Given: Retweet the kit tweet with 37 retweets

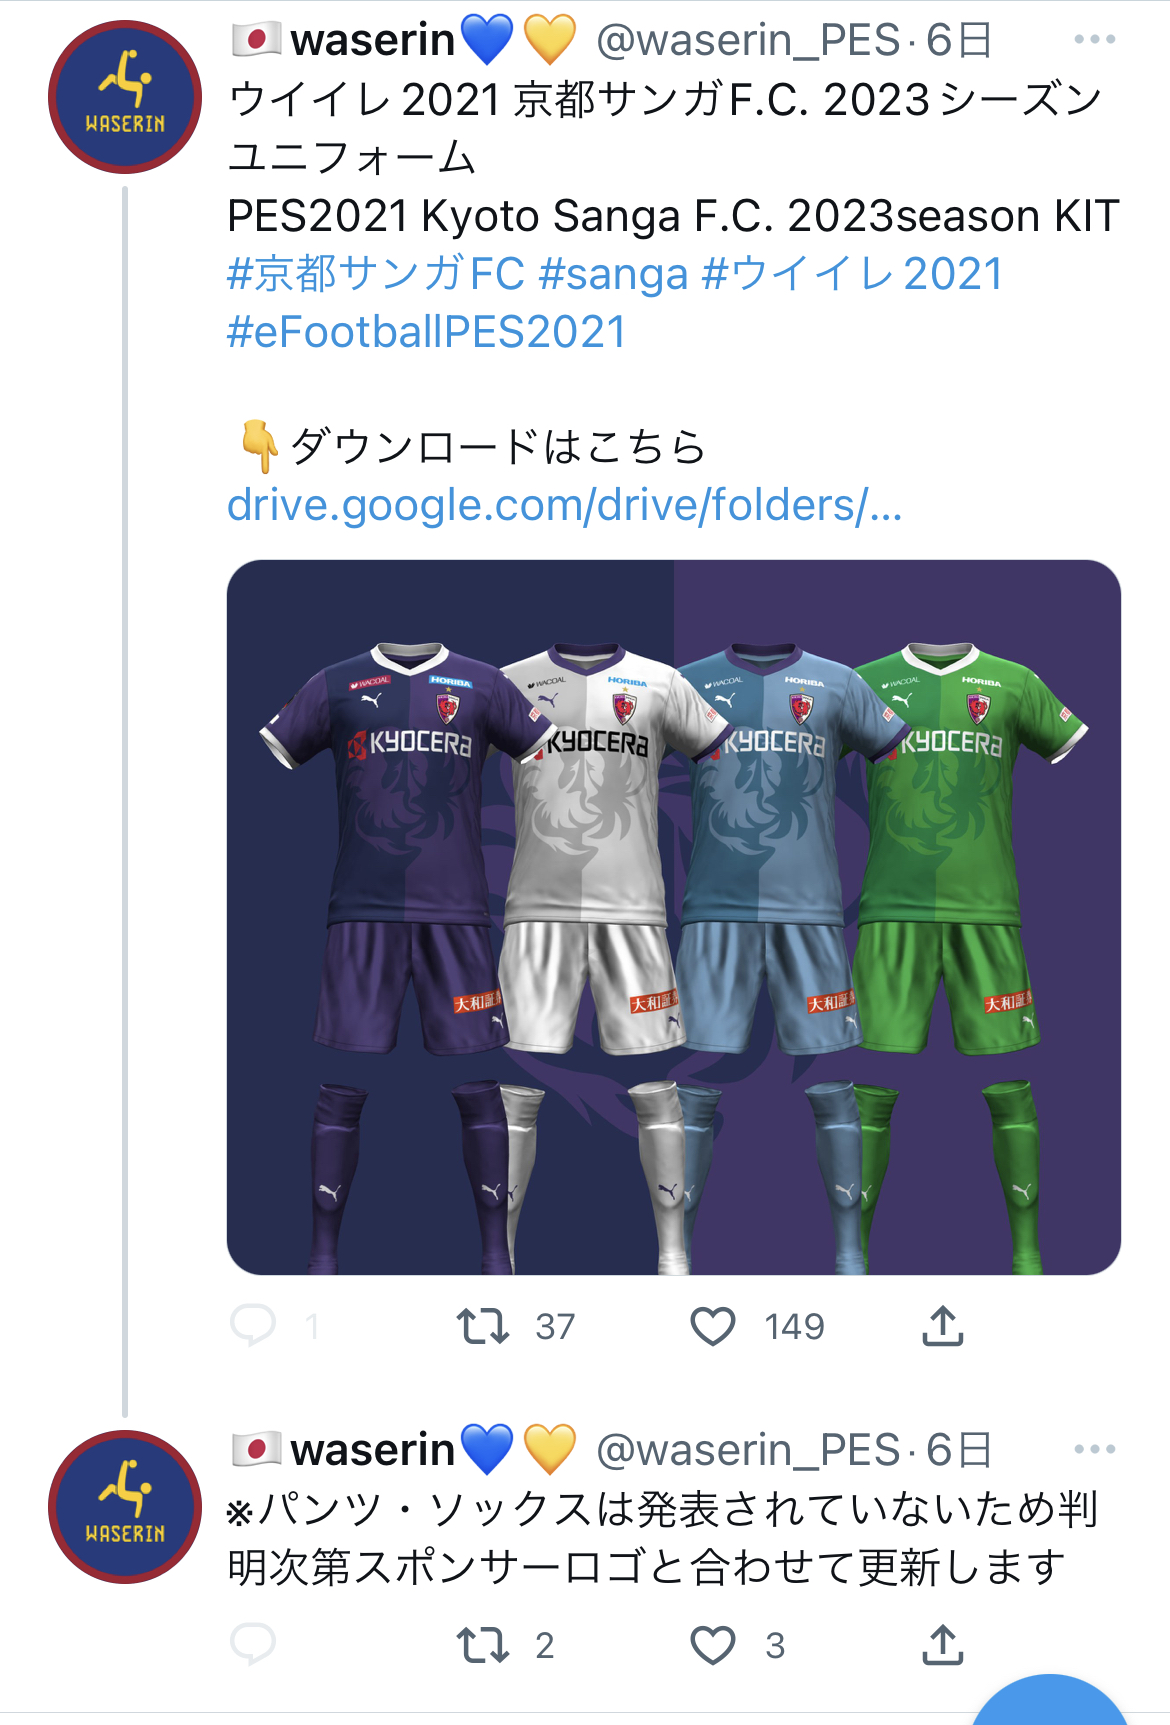Looking at the screenshot, I should point(483,1326).
